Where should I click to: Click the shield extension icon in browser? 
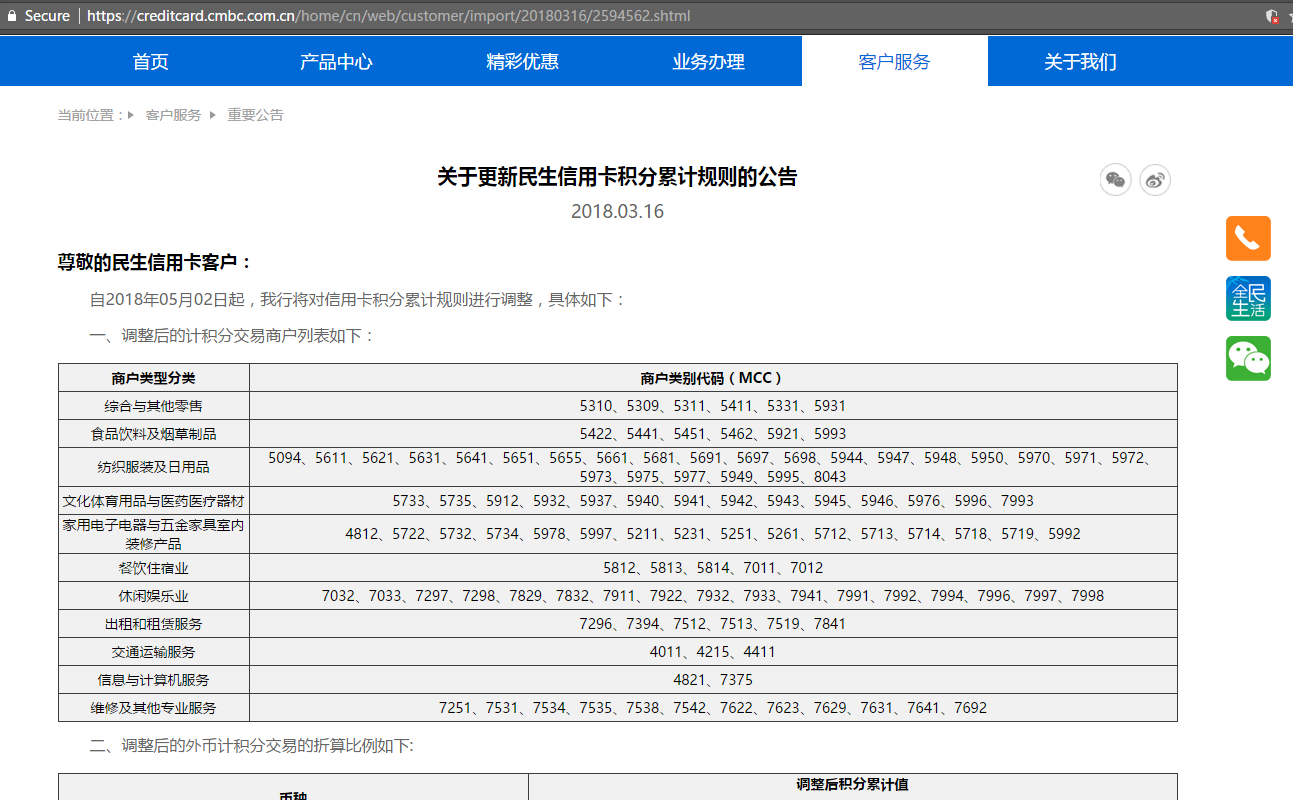tap(1272, 16)
